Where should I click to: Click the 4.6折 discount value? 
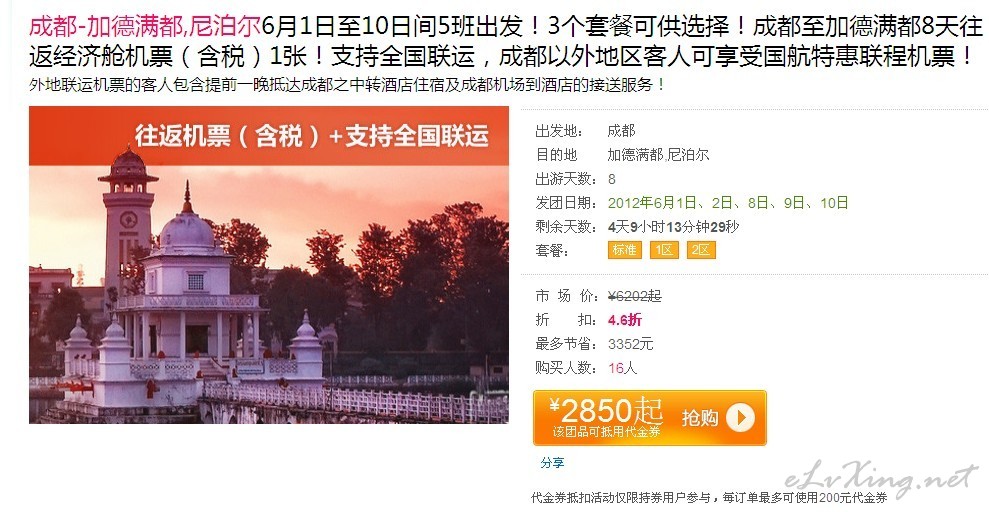coord(624,320)
